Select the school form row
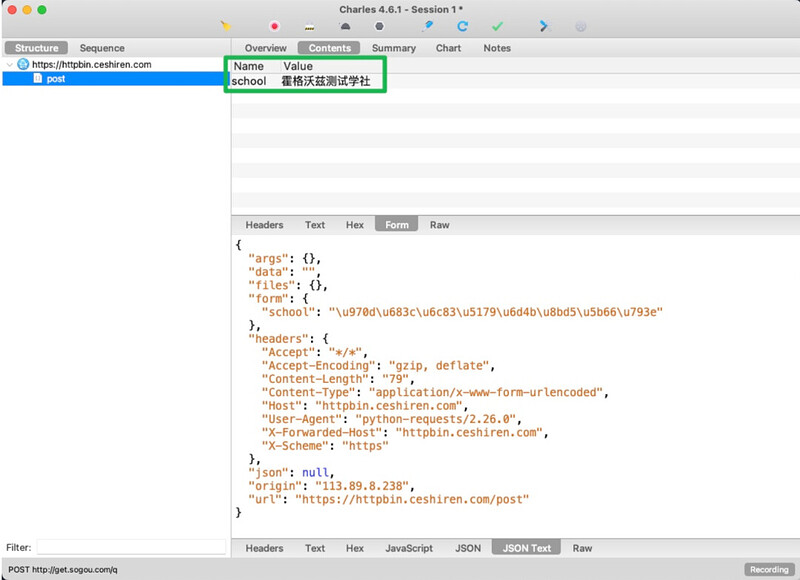Viewport: 800px width, 580px height. click(x=515, y=81)
